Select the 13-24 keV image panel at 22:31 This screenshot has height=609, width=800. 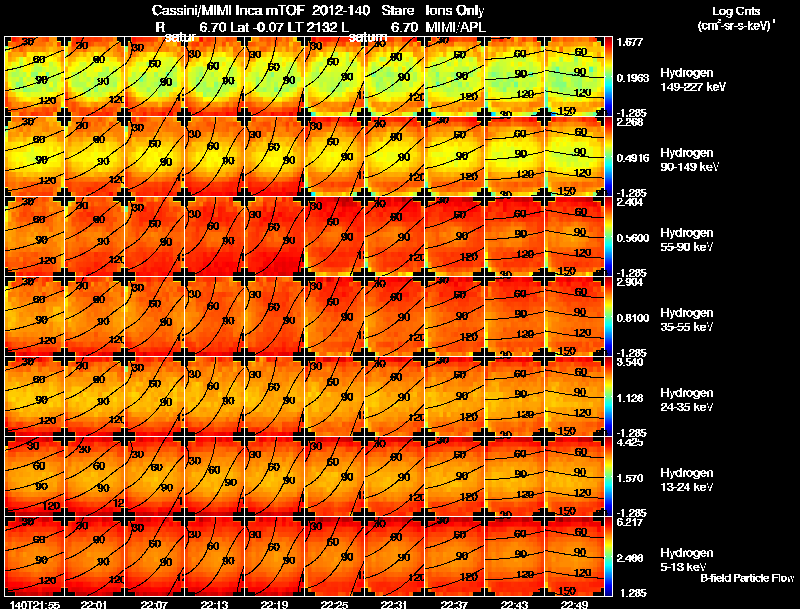(395, 476)
